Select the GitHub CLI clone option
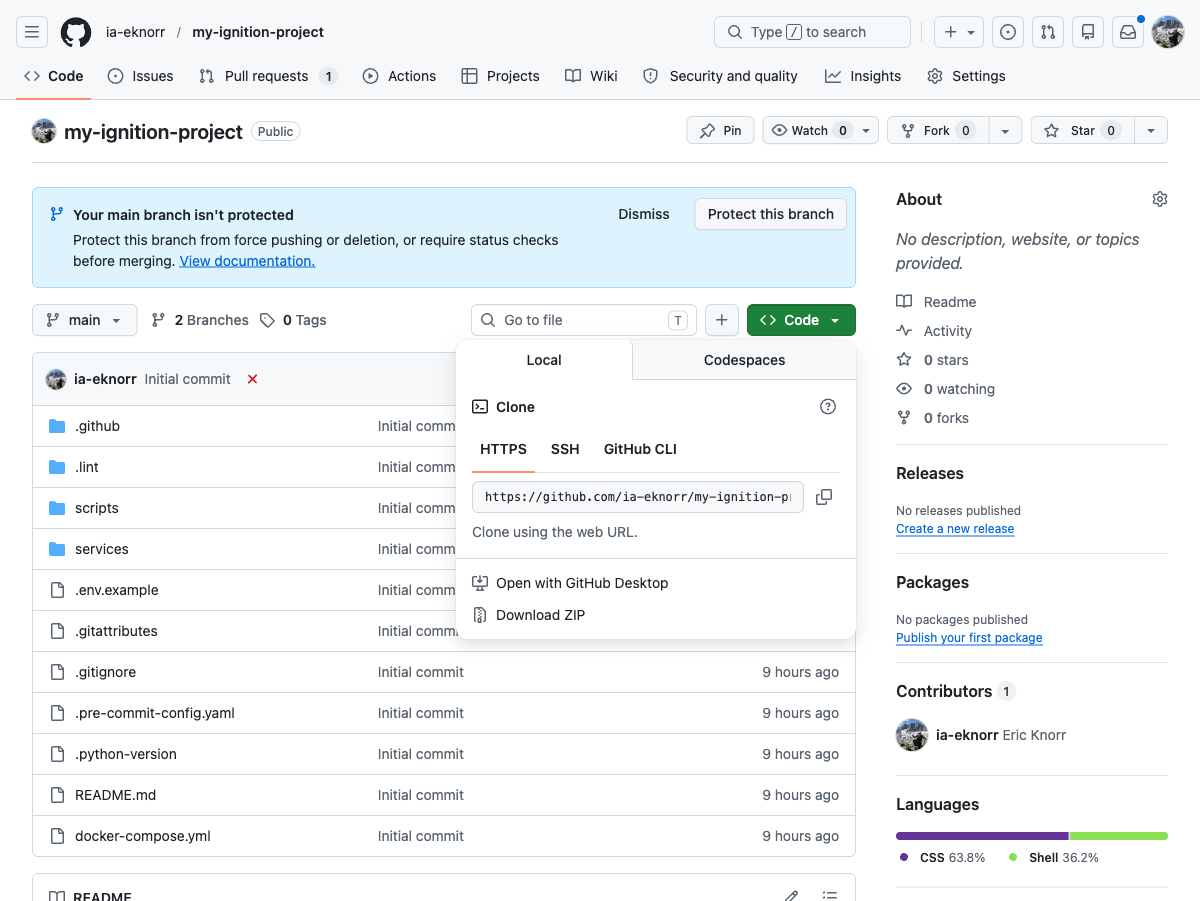The image size is (1200, 901). pos(640,449)
